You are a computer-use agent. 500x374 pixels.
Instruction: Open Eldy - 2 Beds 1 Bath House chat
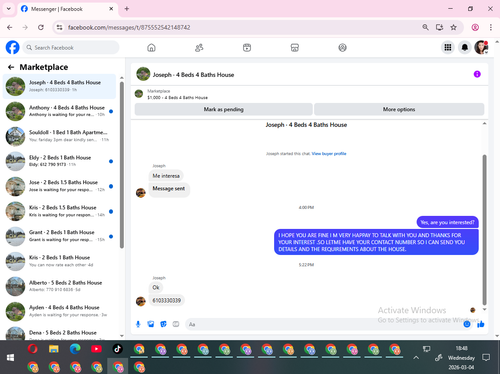[59, 161]
